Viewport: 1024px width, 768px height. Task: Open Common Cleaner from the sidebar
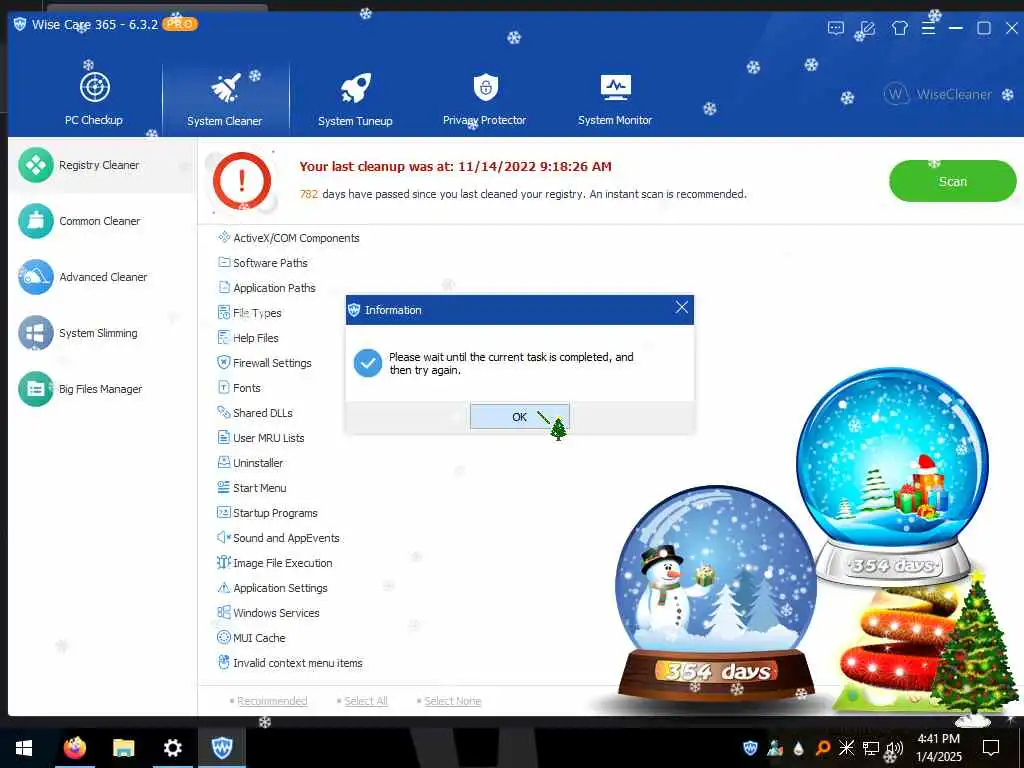tap(101, 221)
